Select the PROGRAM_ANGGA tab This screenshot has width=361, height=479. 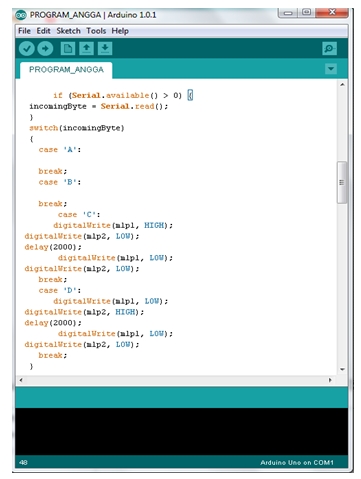tap(66, 70)
